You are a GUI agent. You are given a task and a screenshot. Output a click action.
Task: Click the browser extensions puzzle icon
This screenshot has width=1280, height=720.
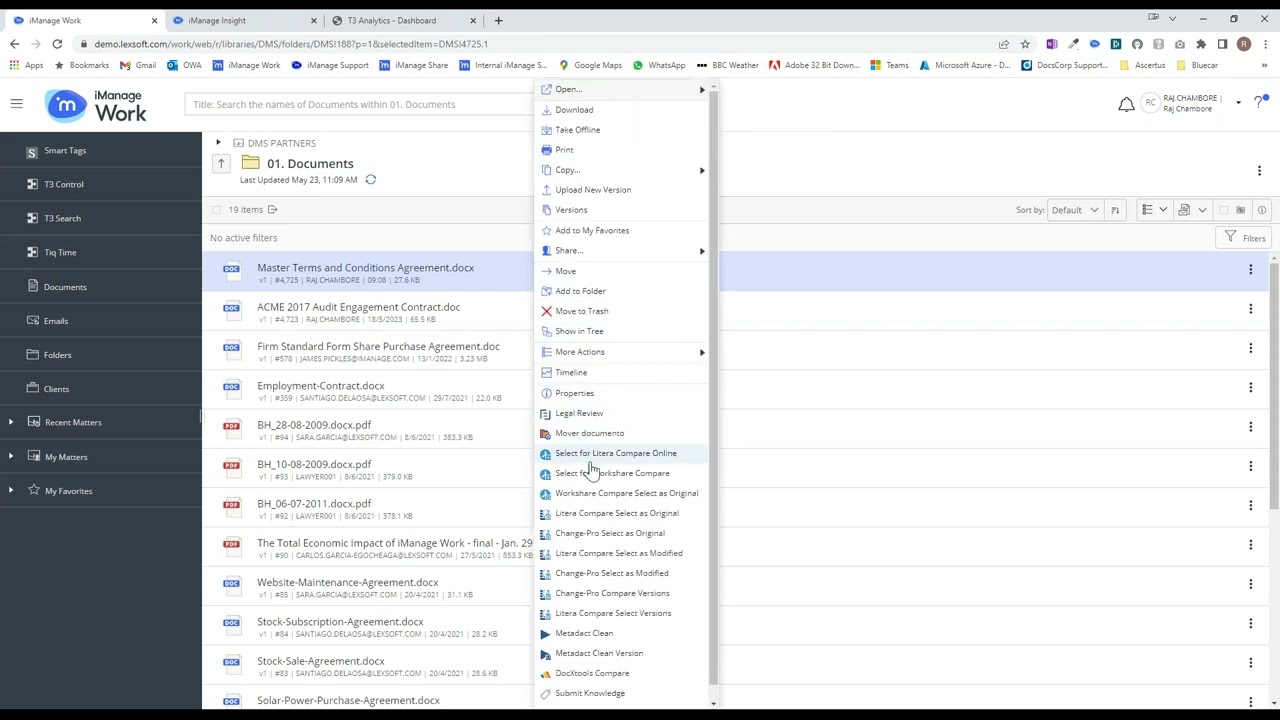pyautogui.click(x=1201, y=44)
